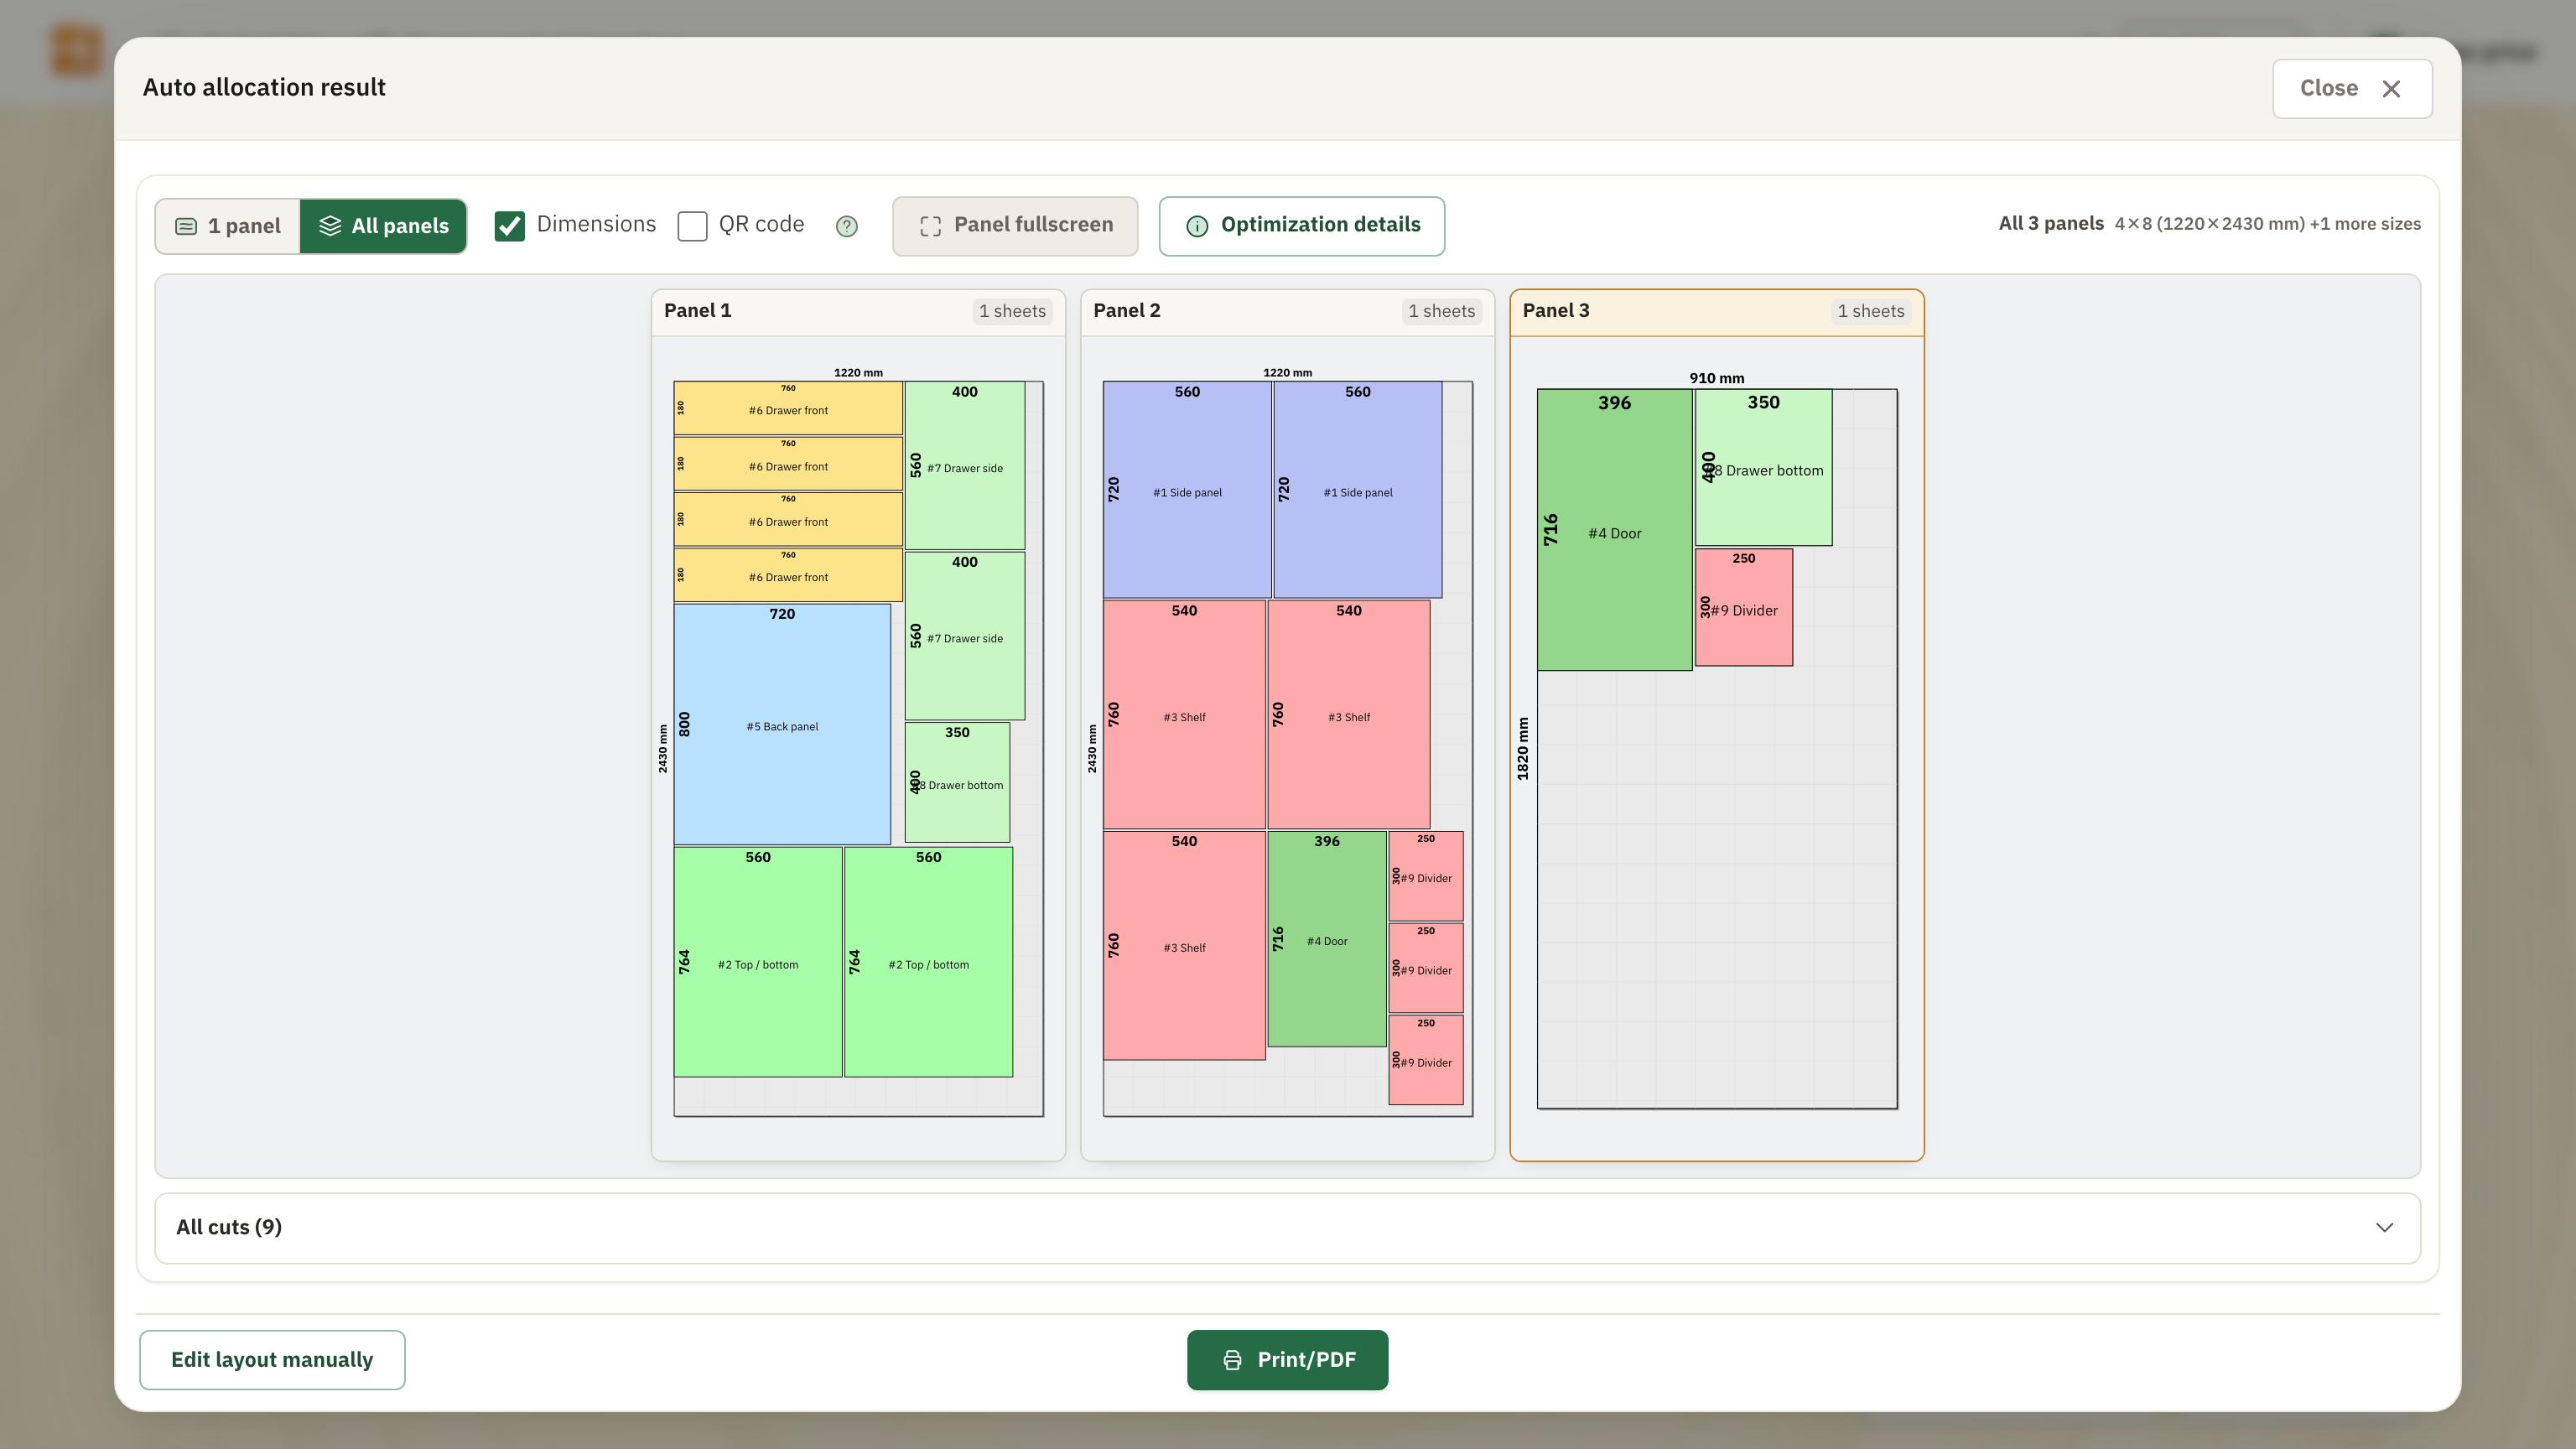
Task: Click '1820 mm' height label on Panel 3
Action: (1522, 749)
